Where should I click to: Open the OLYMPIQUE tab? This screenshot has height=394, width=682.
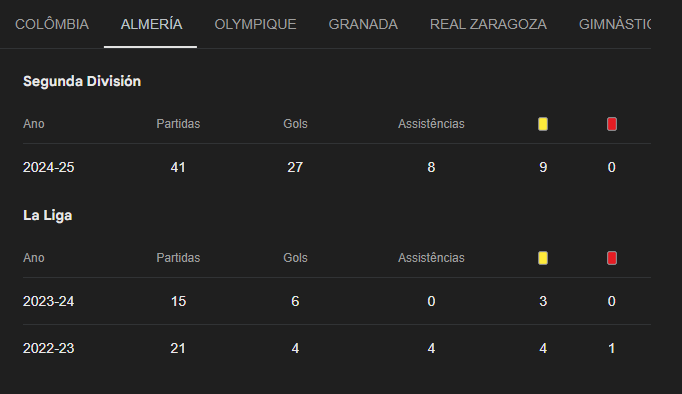(255, 24)
